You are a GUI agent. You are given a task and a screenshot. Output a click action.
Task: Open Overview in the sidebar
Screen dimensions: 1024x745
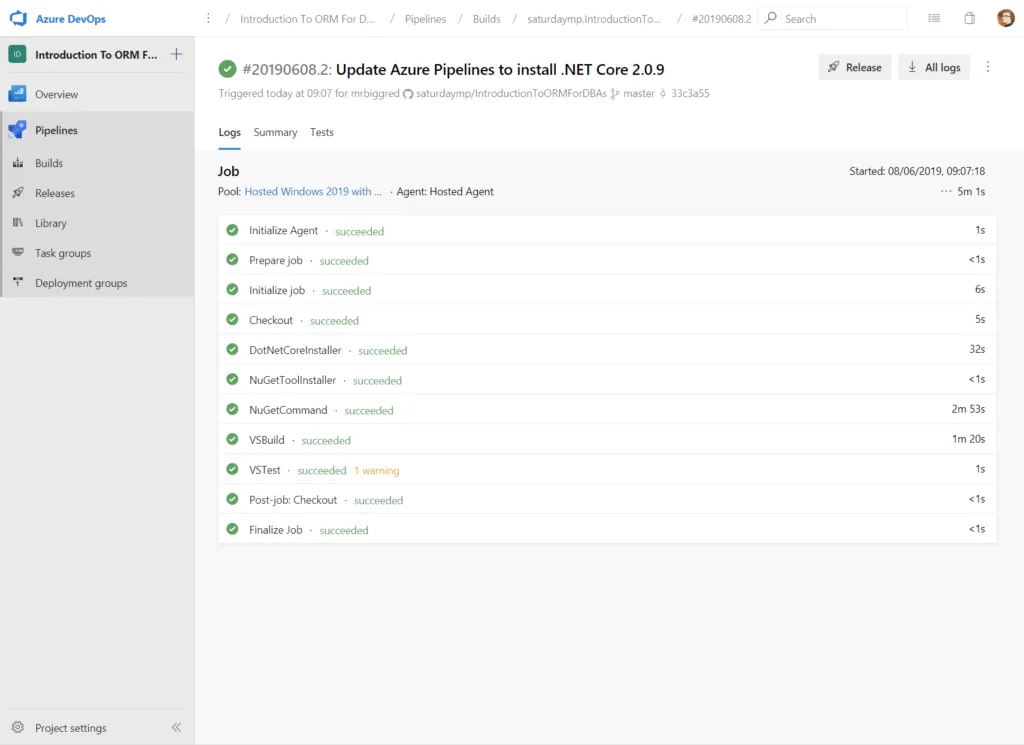click(x=98, y=94)
